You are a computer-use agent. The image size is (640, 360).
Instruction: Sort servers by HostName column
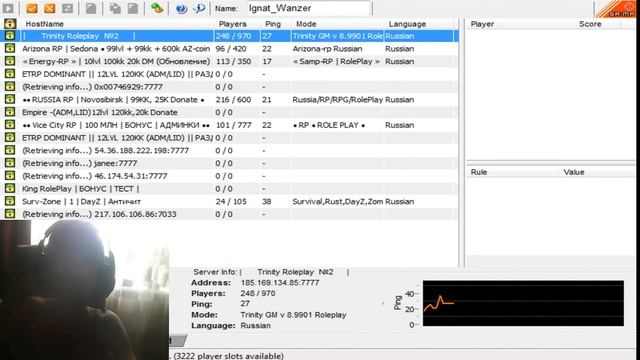pos(44,24)
